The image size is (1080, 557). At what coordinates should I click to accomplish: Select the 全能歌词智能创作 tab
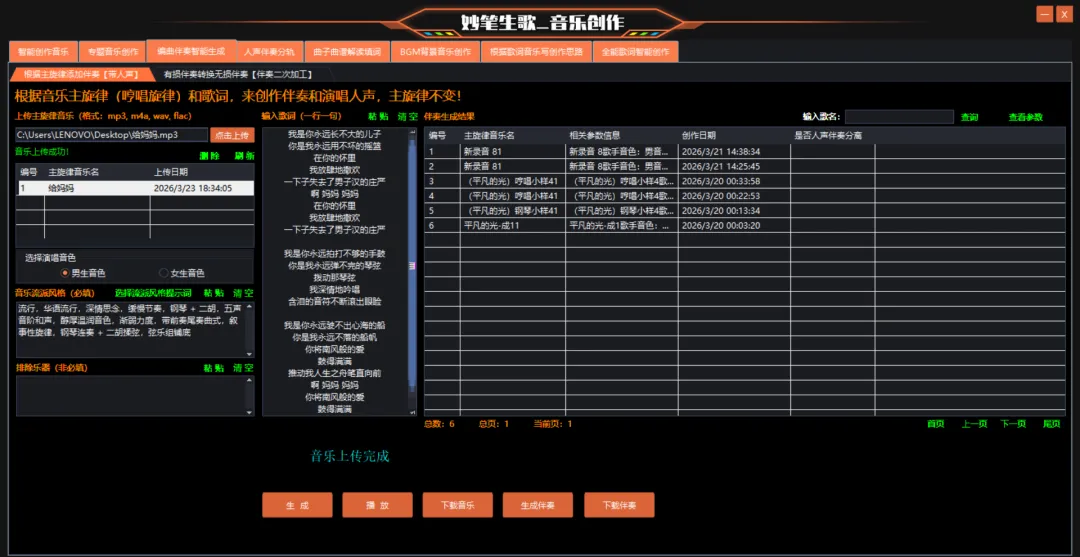636,52
